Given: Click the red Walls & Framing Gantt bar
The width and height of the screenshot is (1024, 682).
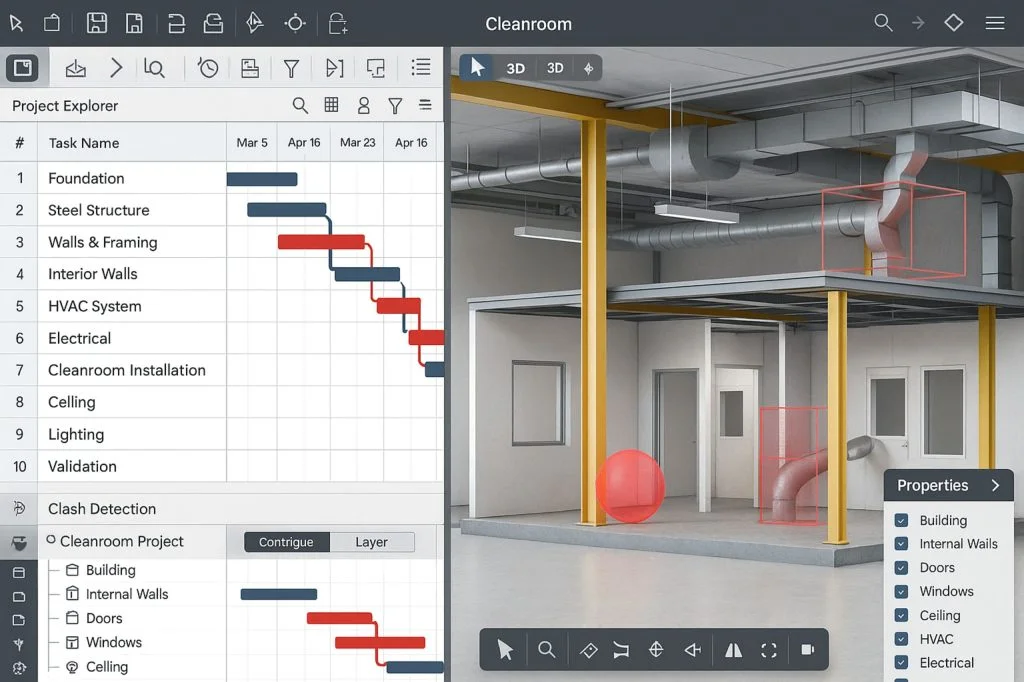Looking at the screenshot, I should click(321, 242).
